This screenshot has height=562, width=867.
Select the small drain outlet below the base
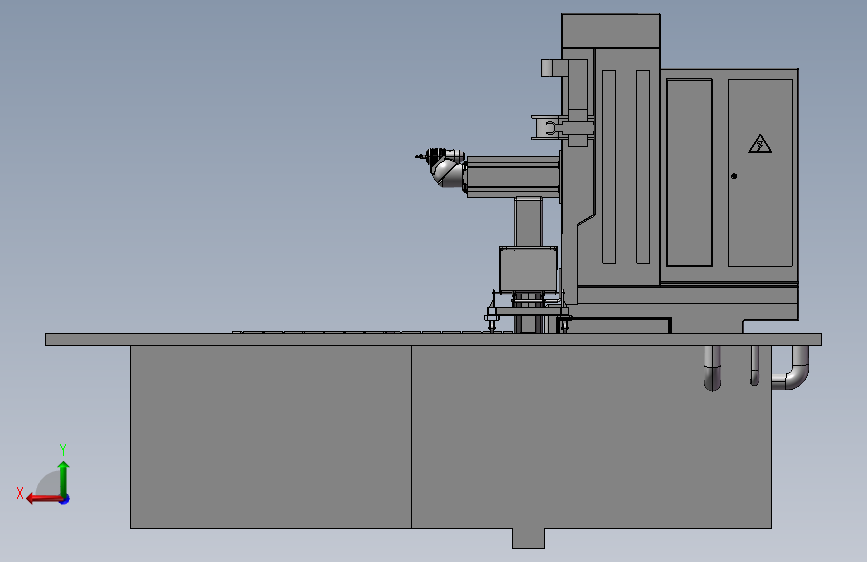(x=528, y=538)
